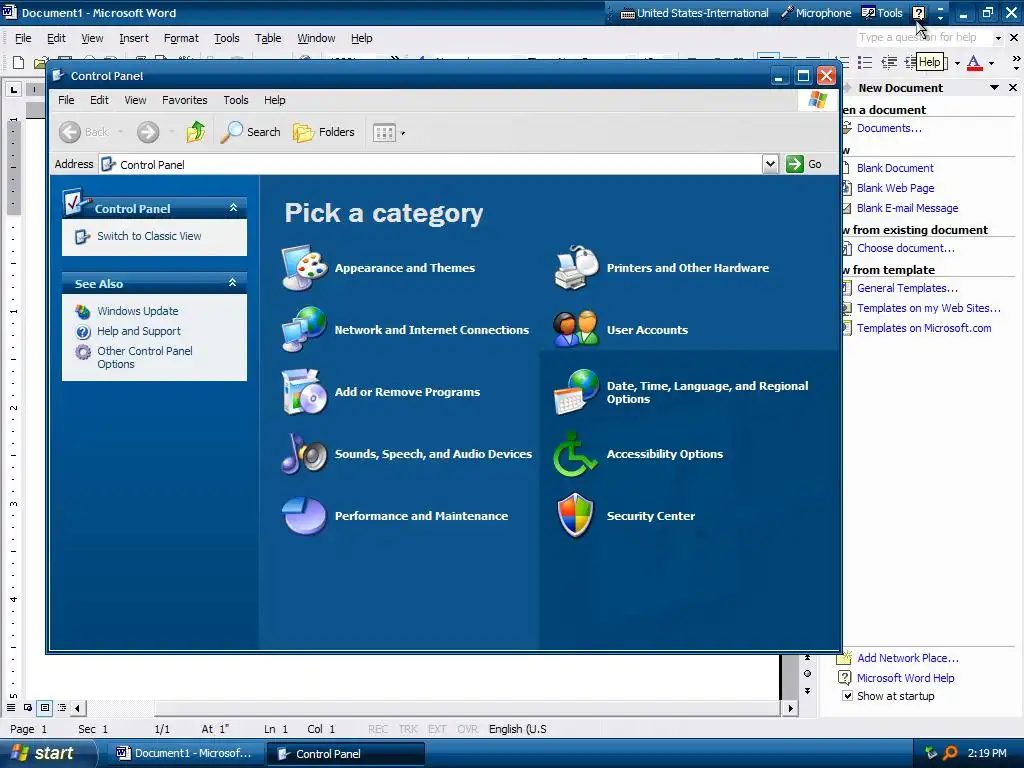Click Type a question for help box
This screenshot has width=1024, height=768.
923,38
